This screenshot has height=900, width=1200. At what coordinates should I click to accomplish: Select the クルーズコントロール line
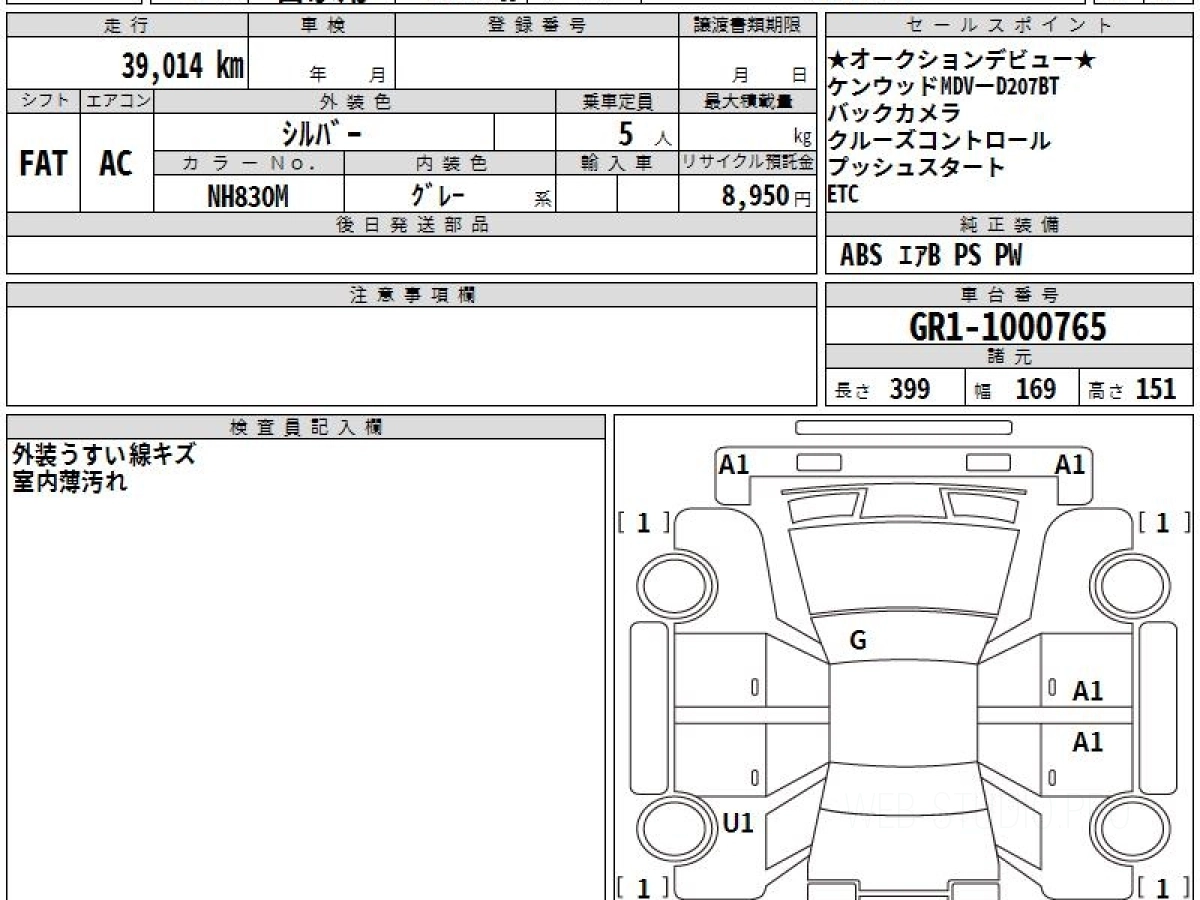(x=939, y=140)
